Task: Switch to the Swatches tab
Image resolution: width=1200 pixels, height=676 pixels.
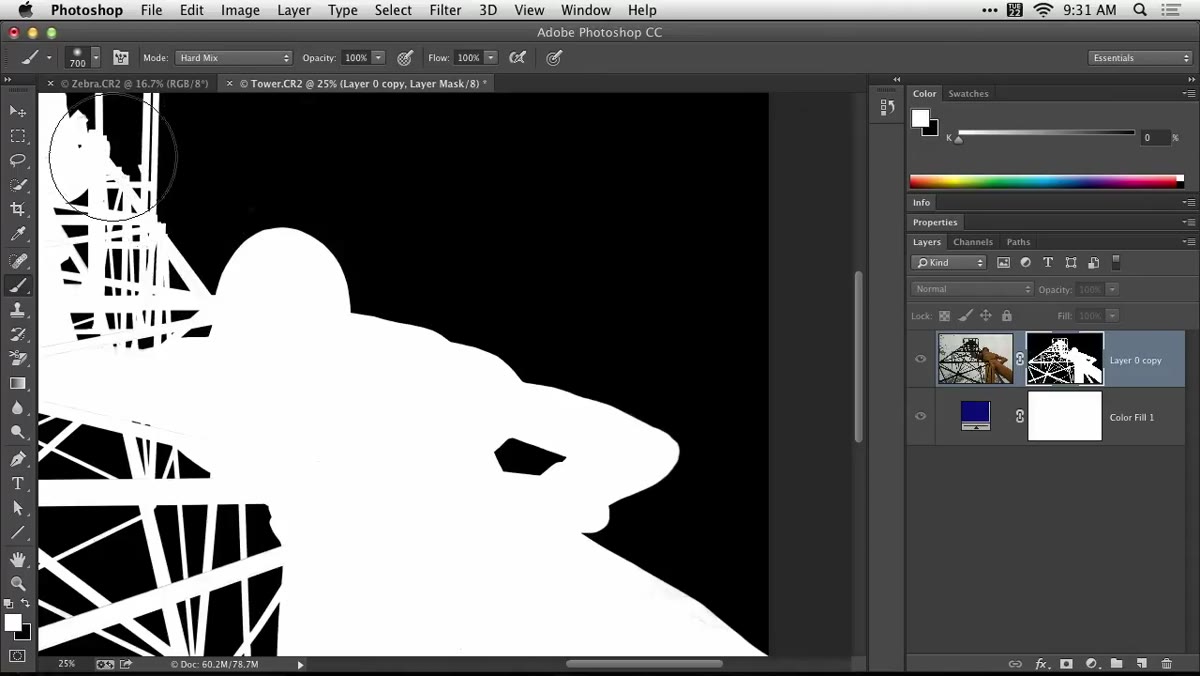Action: click(968, 94)
